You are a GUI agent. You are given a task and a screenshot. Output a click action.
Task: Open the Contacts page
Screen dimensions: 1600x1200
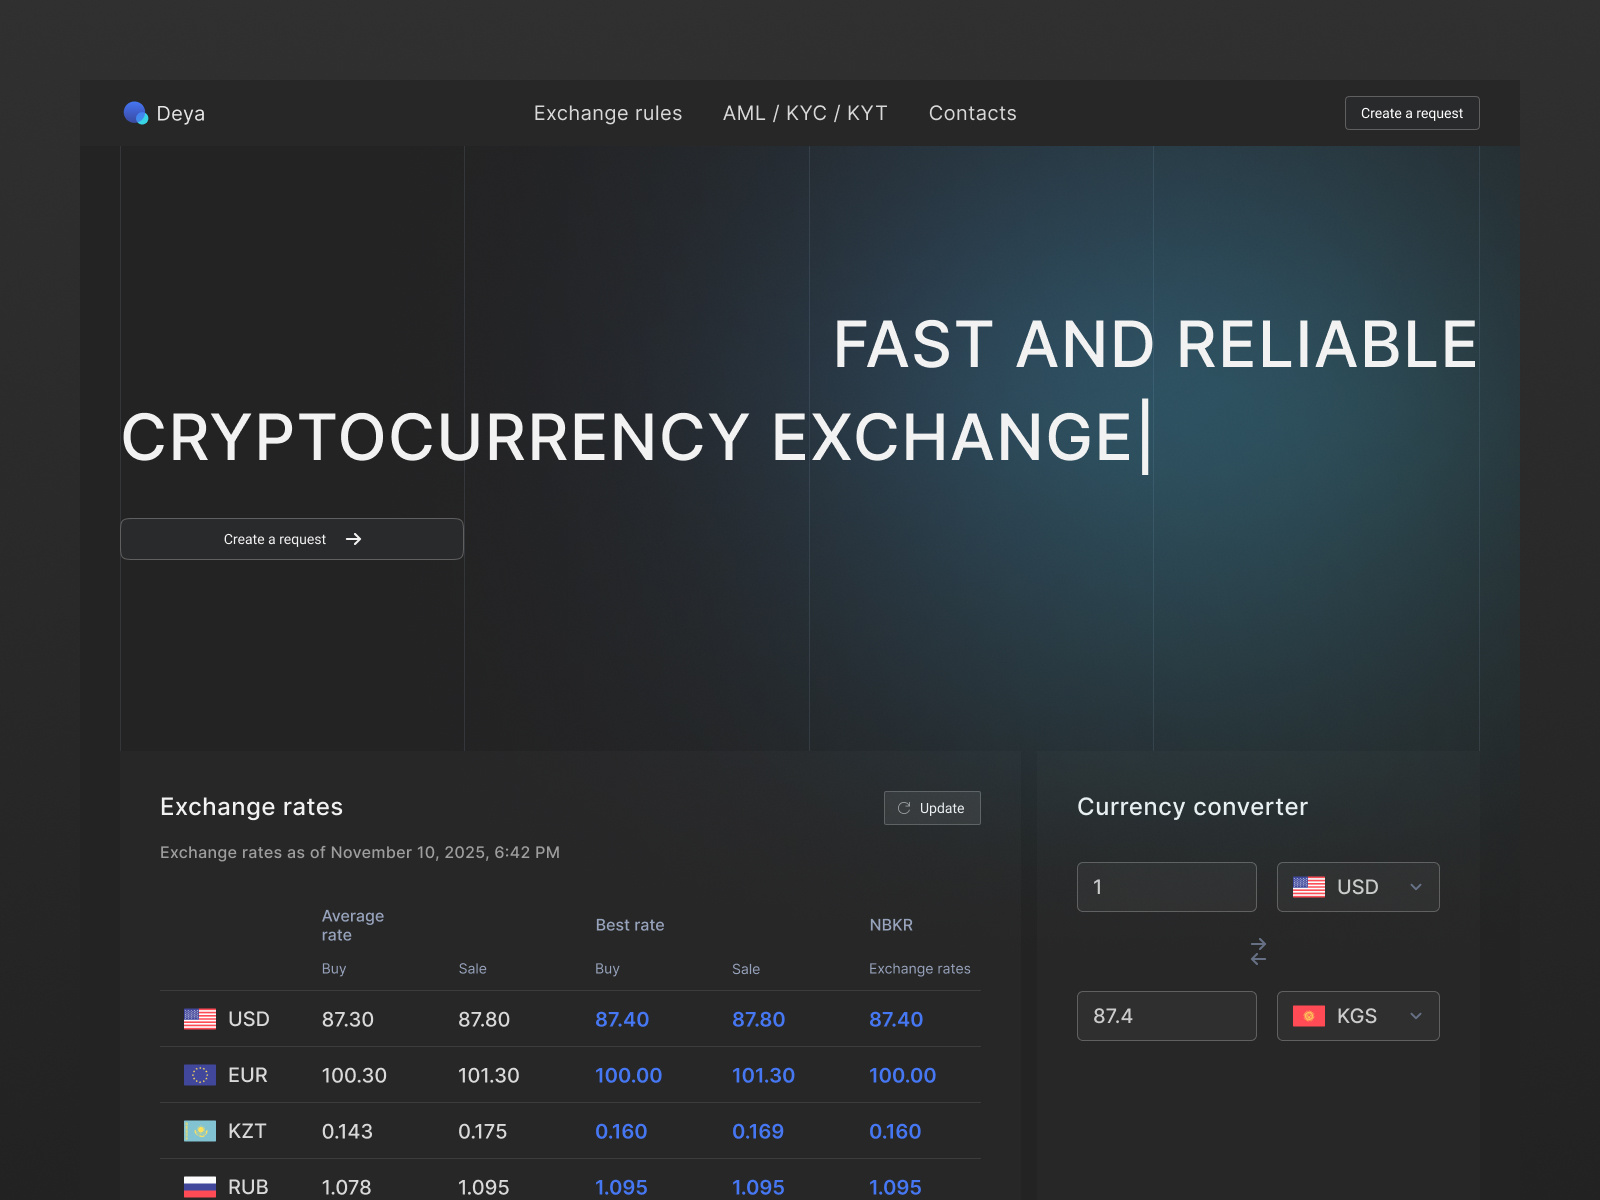pos(971,113)
